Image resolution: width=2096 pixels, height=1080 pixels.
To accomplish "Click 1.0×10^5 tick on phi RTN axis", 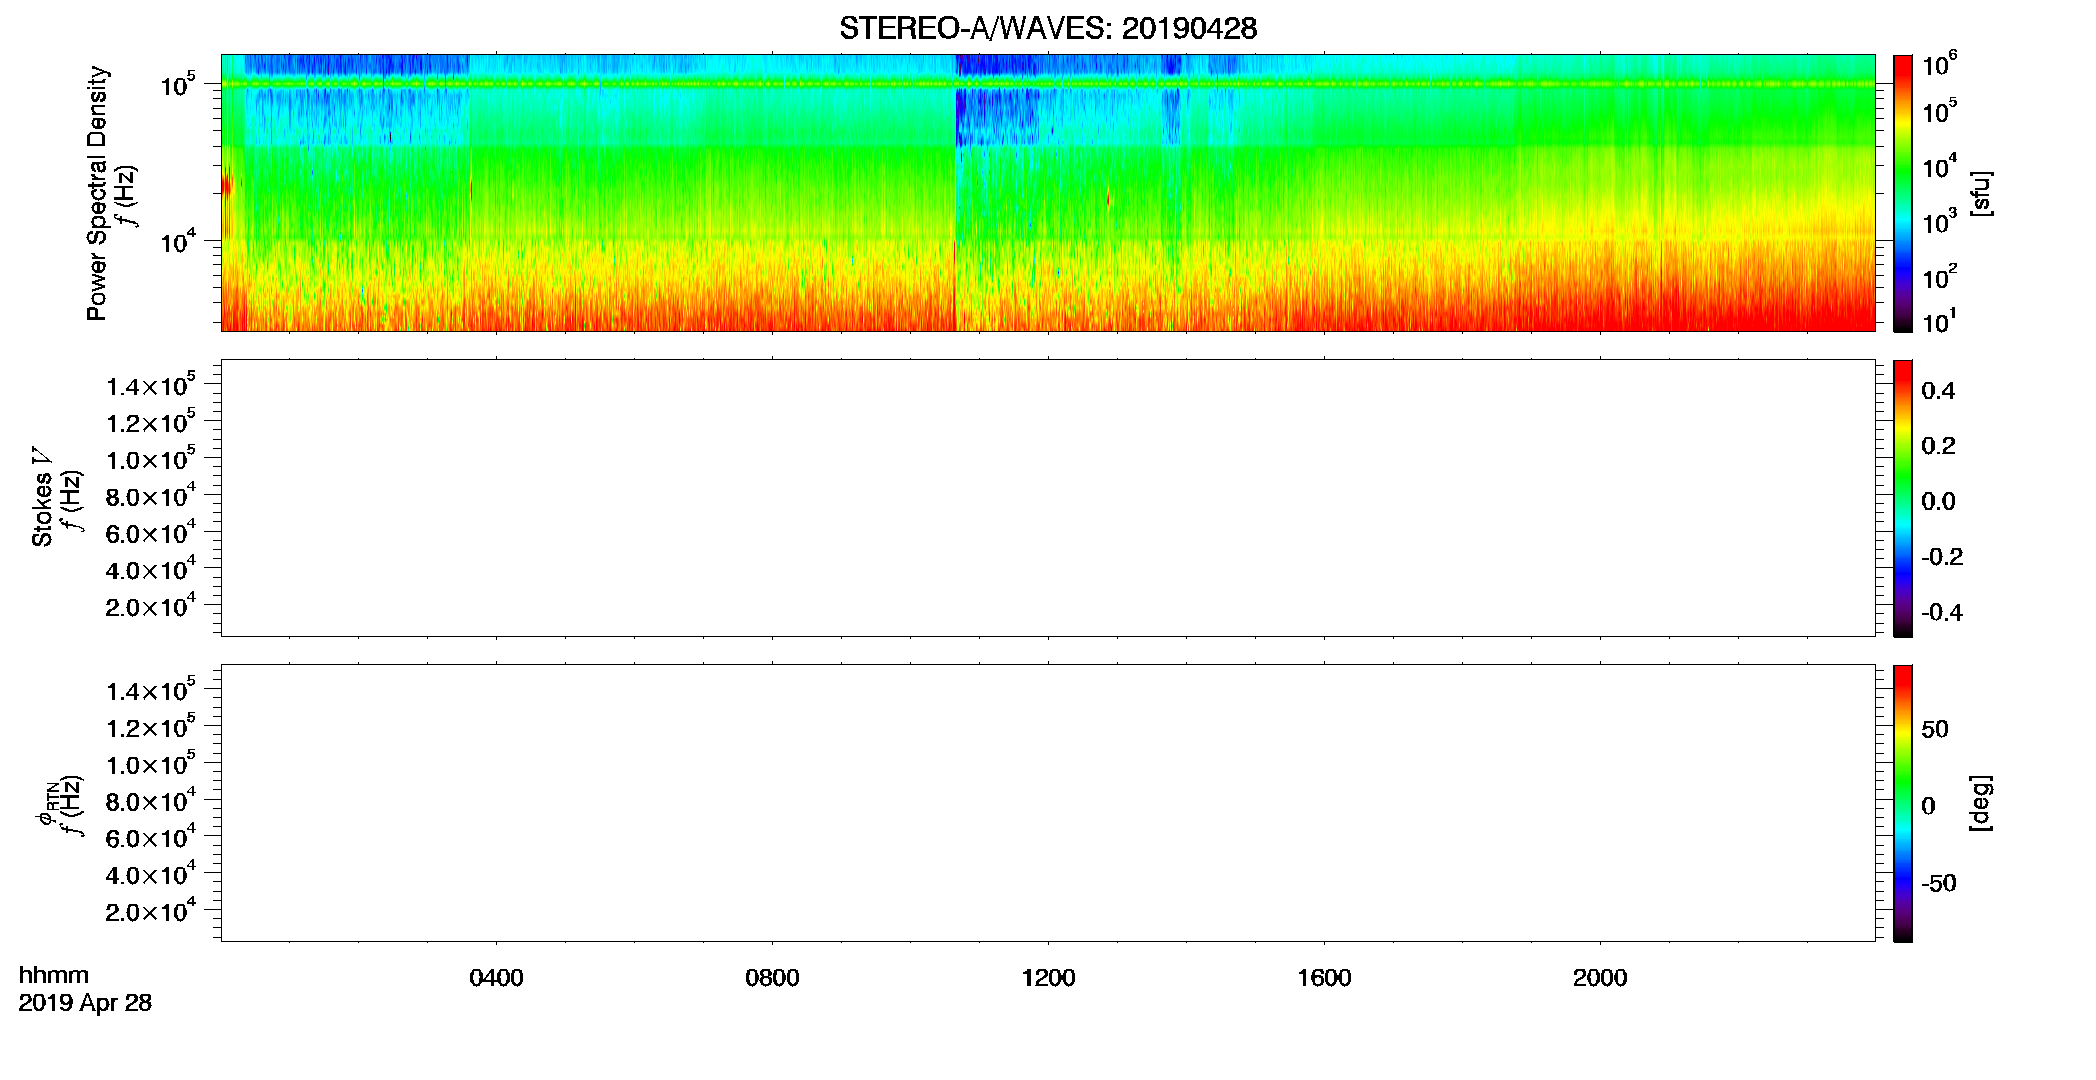I will tap(151, 764).
